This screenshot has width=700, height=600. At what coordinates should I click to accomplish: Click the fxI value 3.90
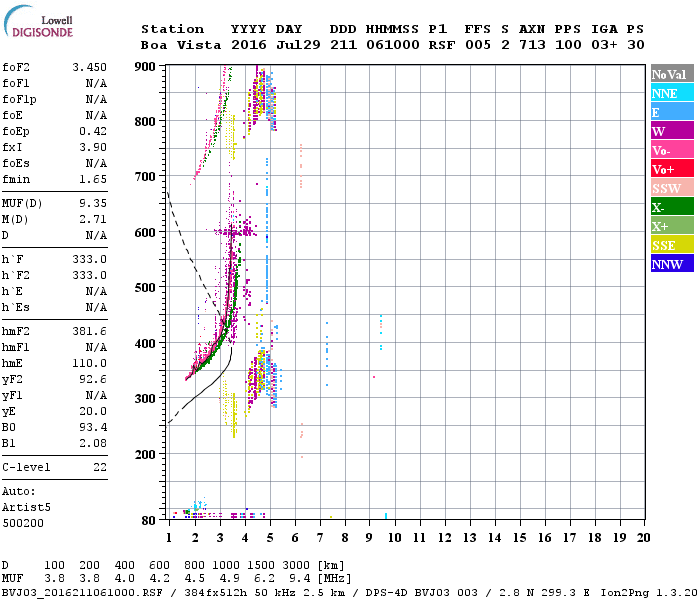click(93, 147)
